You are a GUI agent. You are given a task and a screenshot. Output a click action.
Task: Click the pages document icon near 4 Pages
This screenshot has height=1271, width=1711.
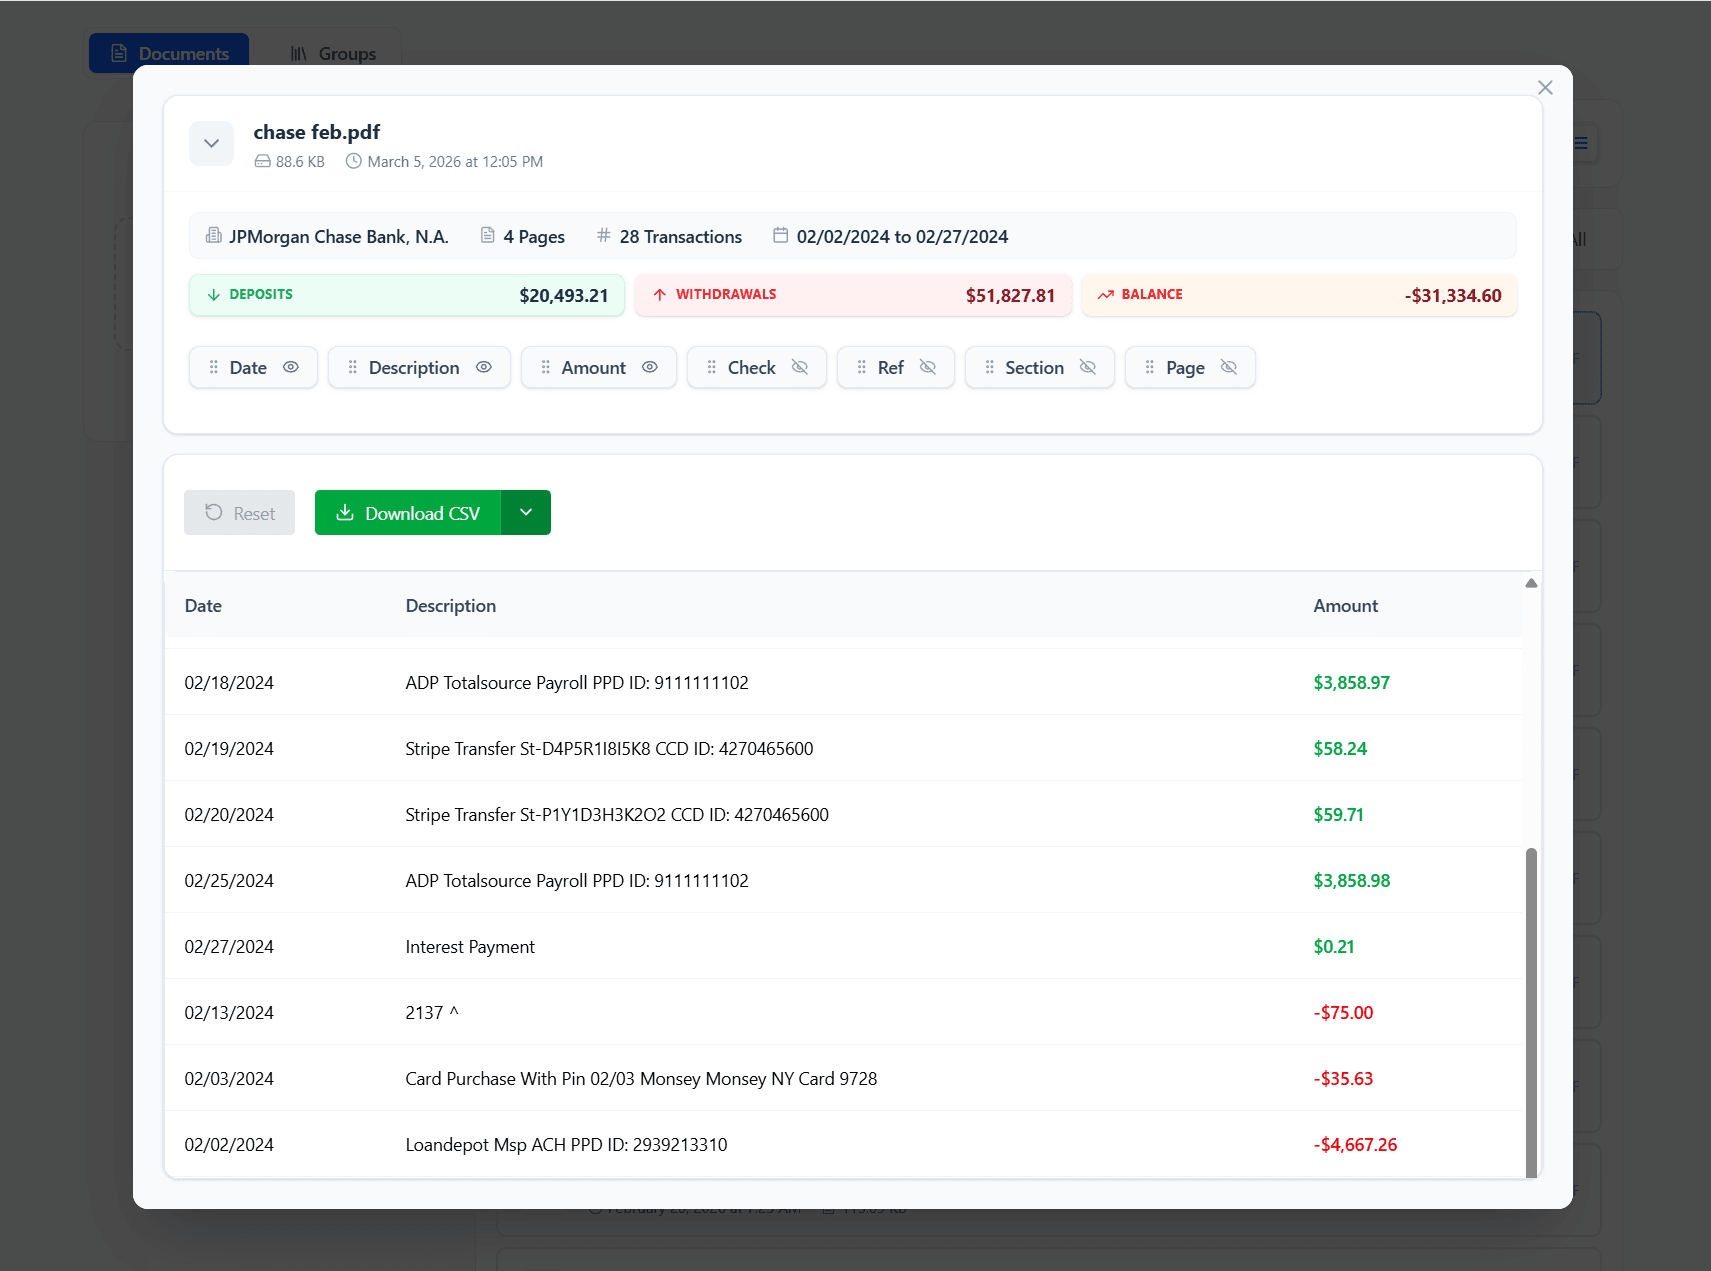pos(487,236)
